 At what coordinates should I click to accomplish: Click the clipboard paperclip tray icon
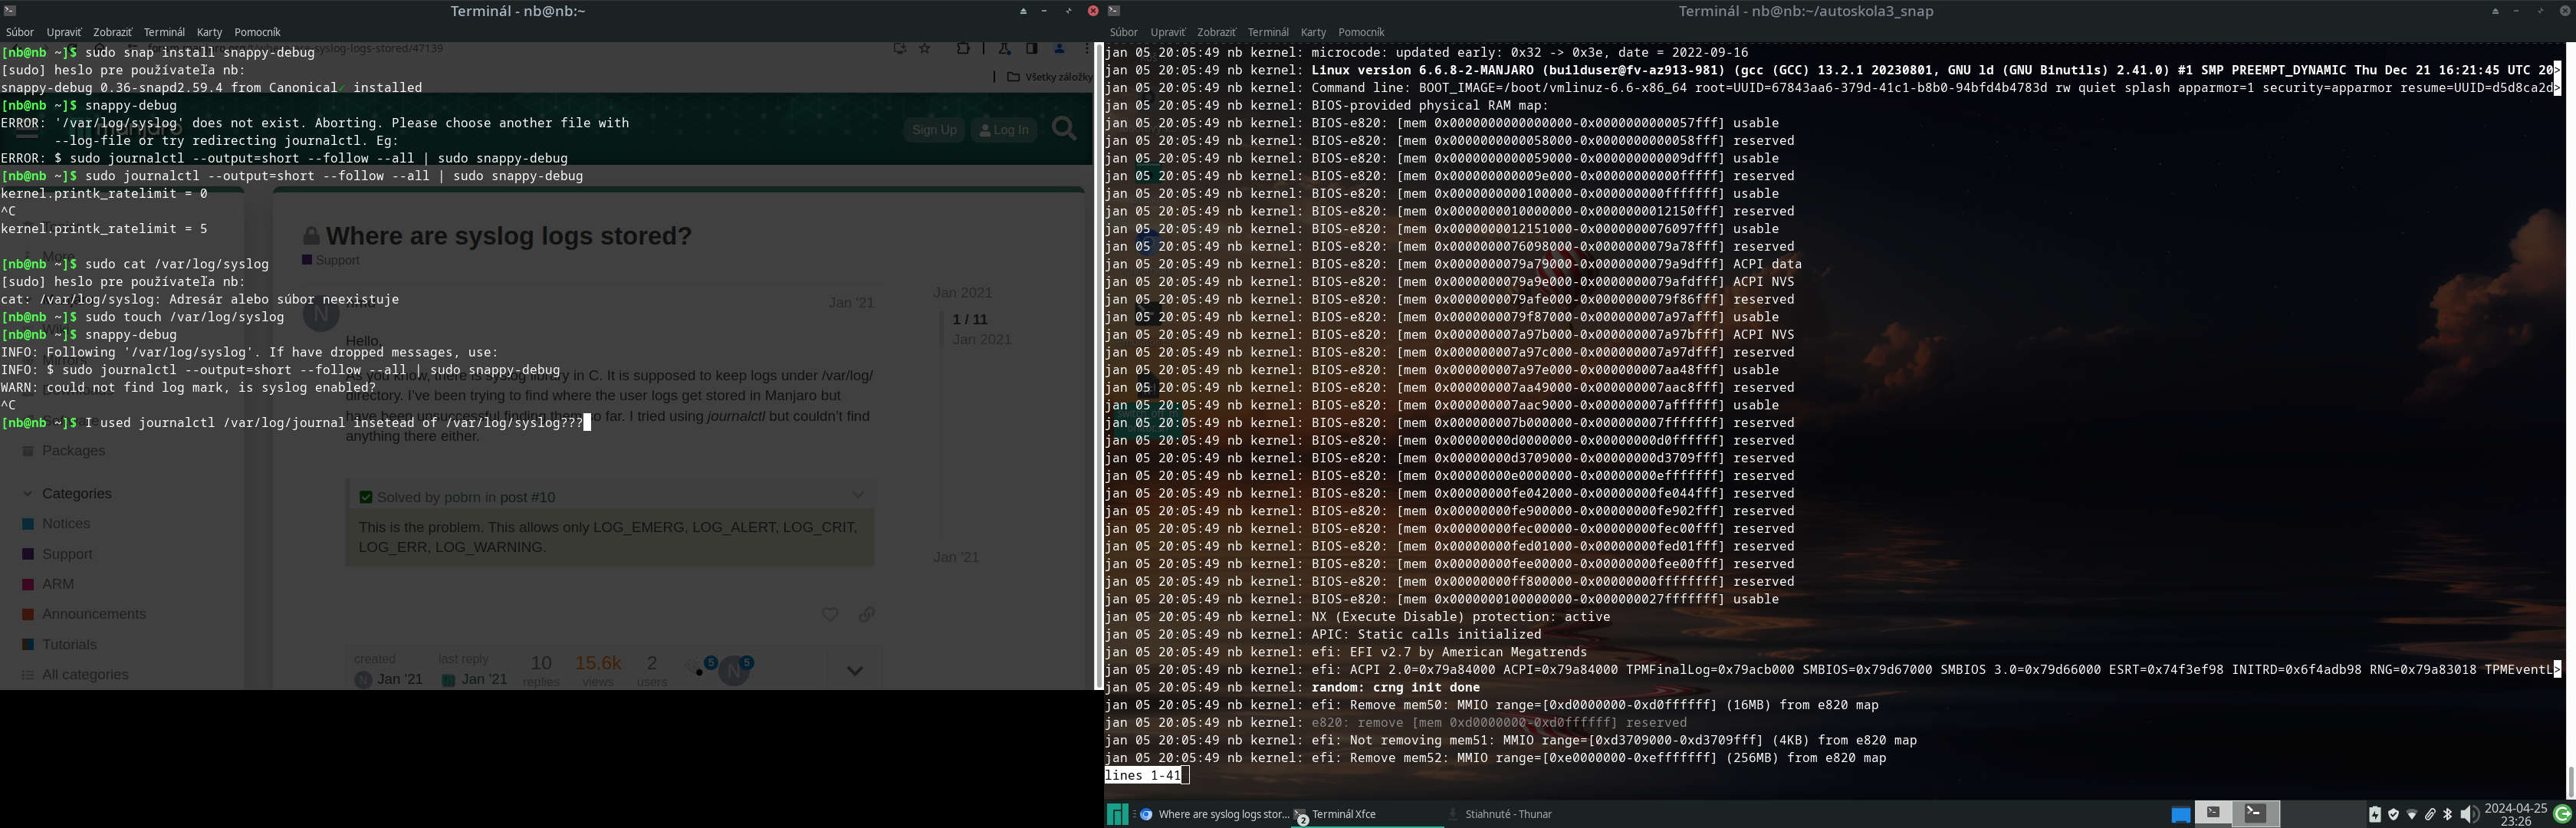click(2430, 814)
